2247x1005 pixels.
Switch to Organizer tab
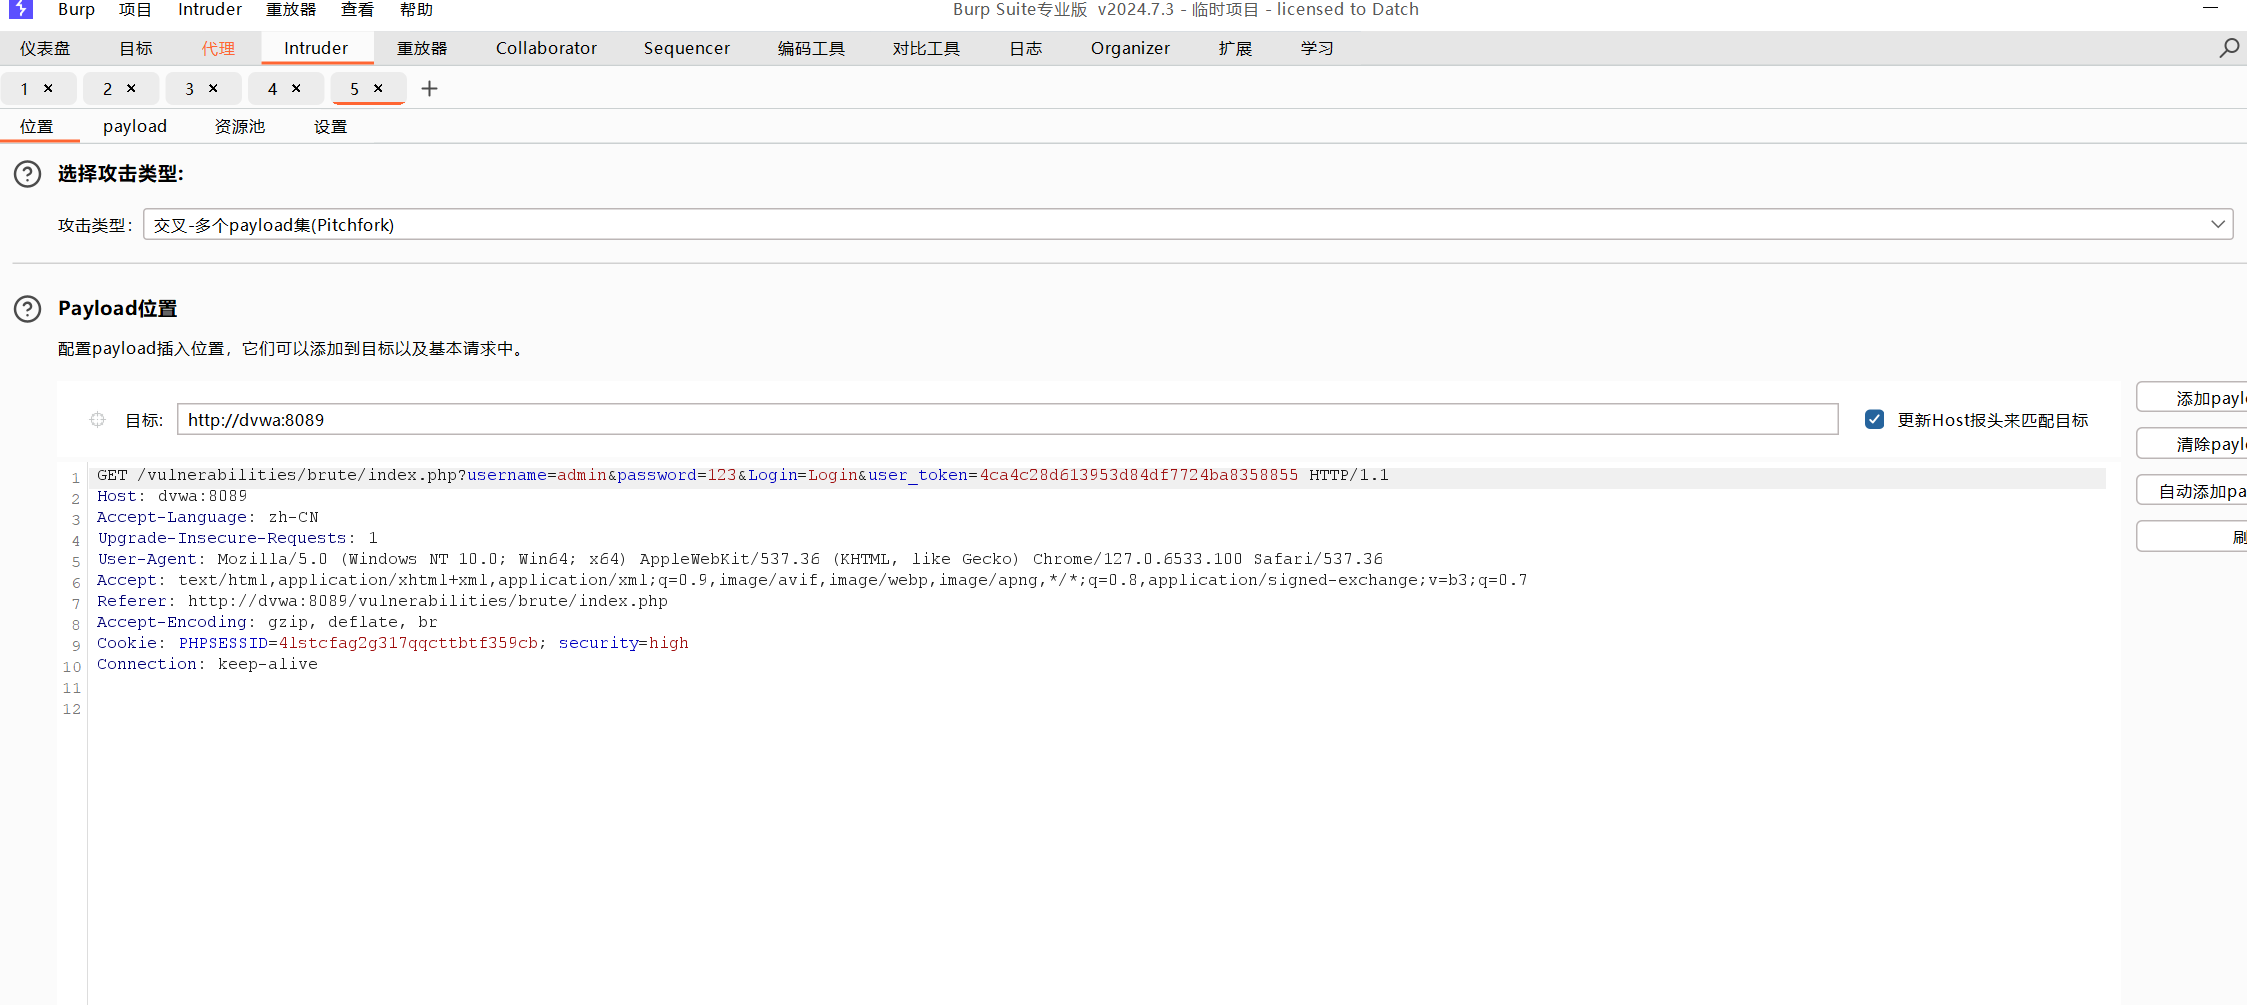pyautogui.click(x=1130, y=48)
